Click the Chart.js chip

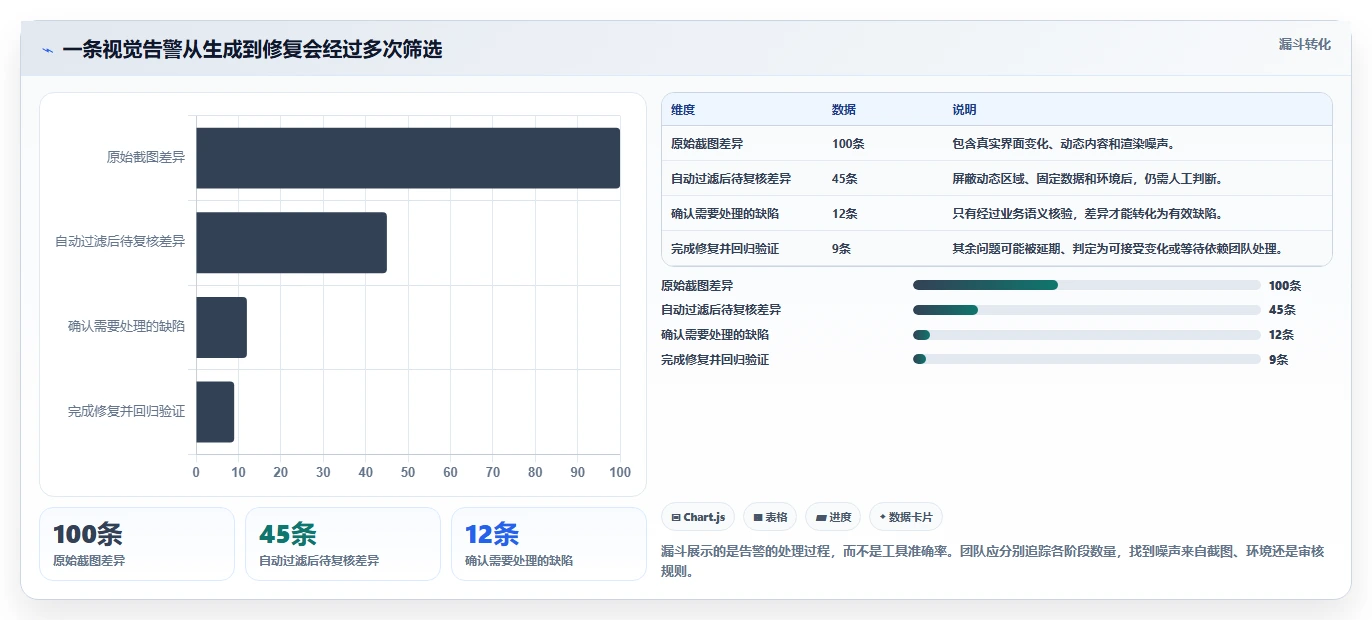click(x=698, y=517)
